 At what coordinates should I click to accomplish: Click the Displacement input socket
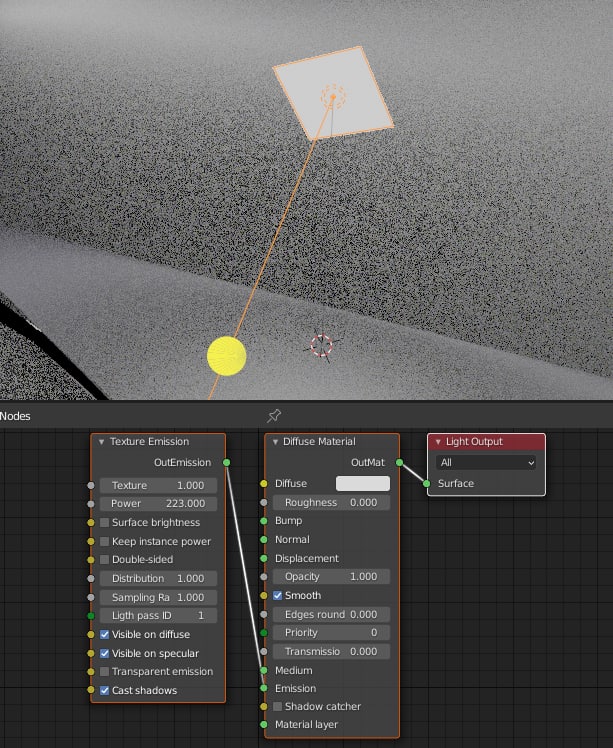(x=264, y=558)
